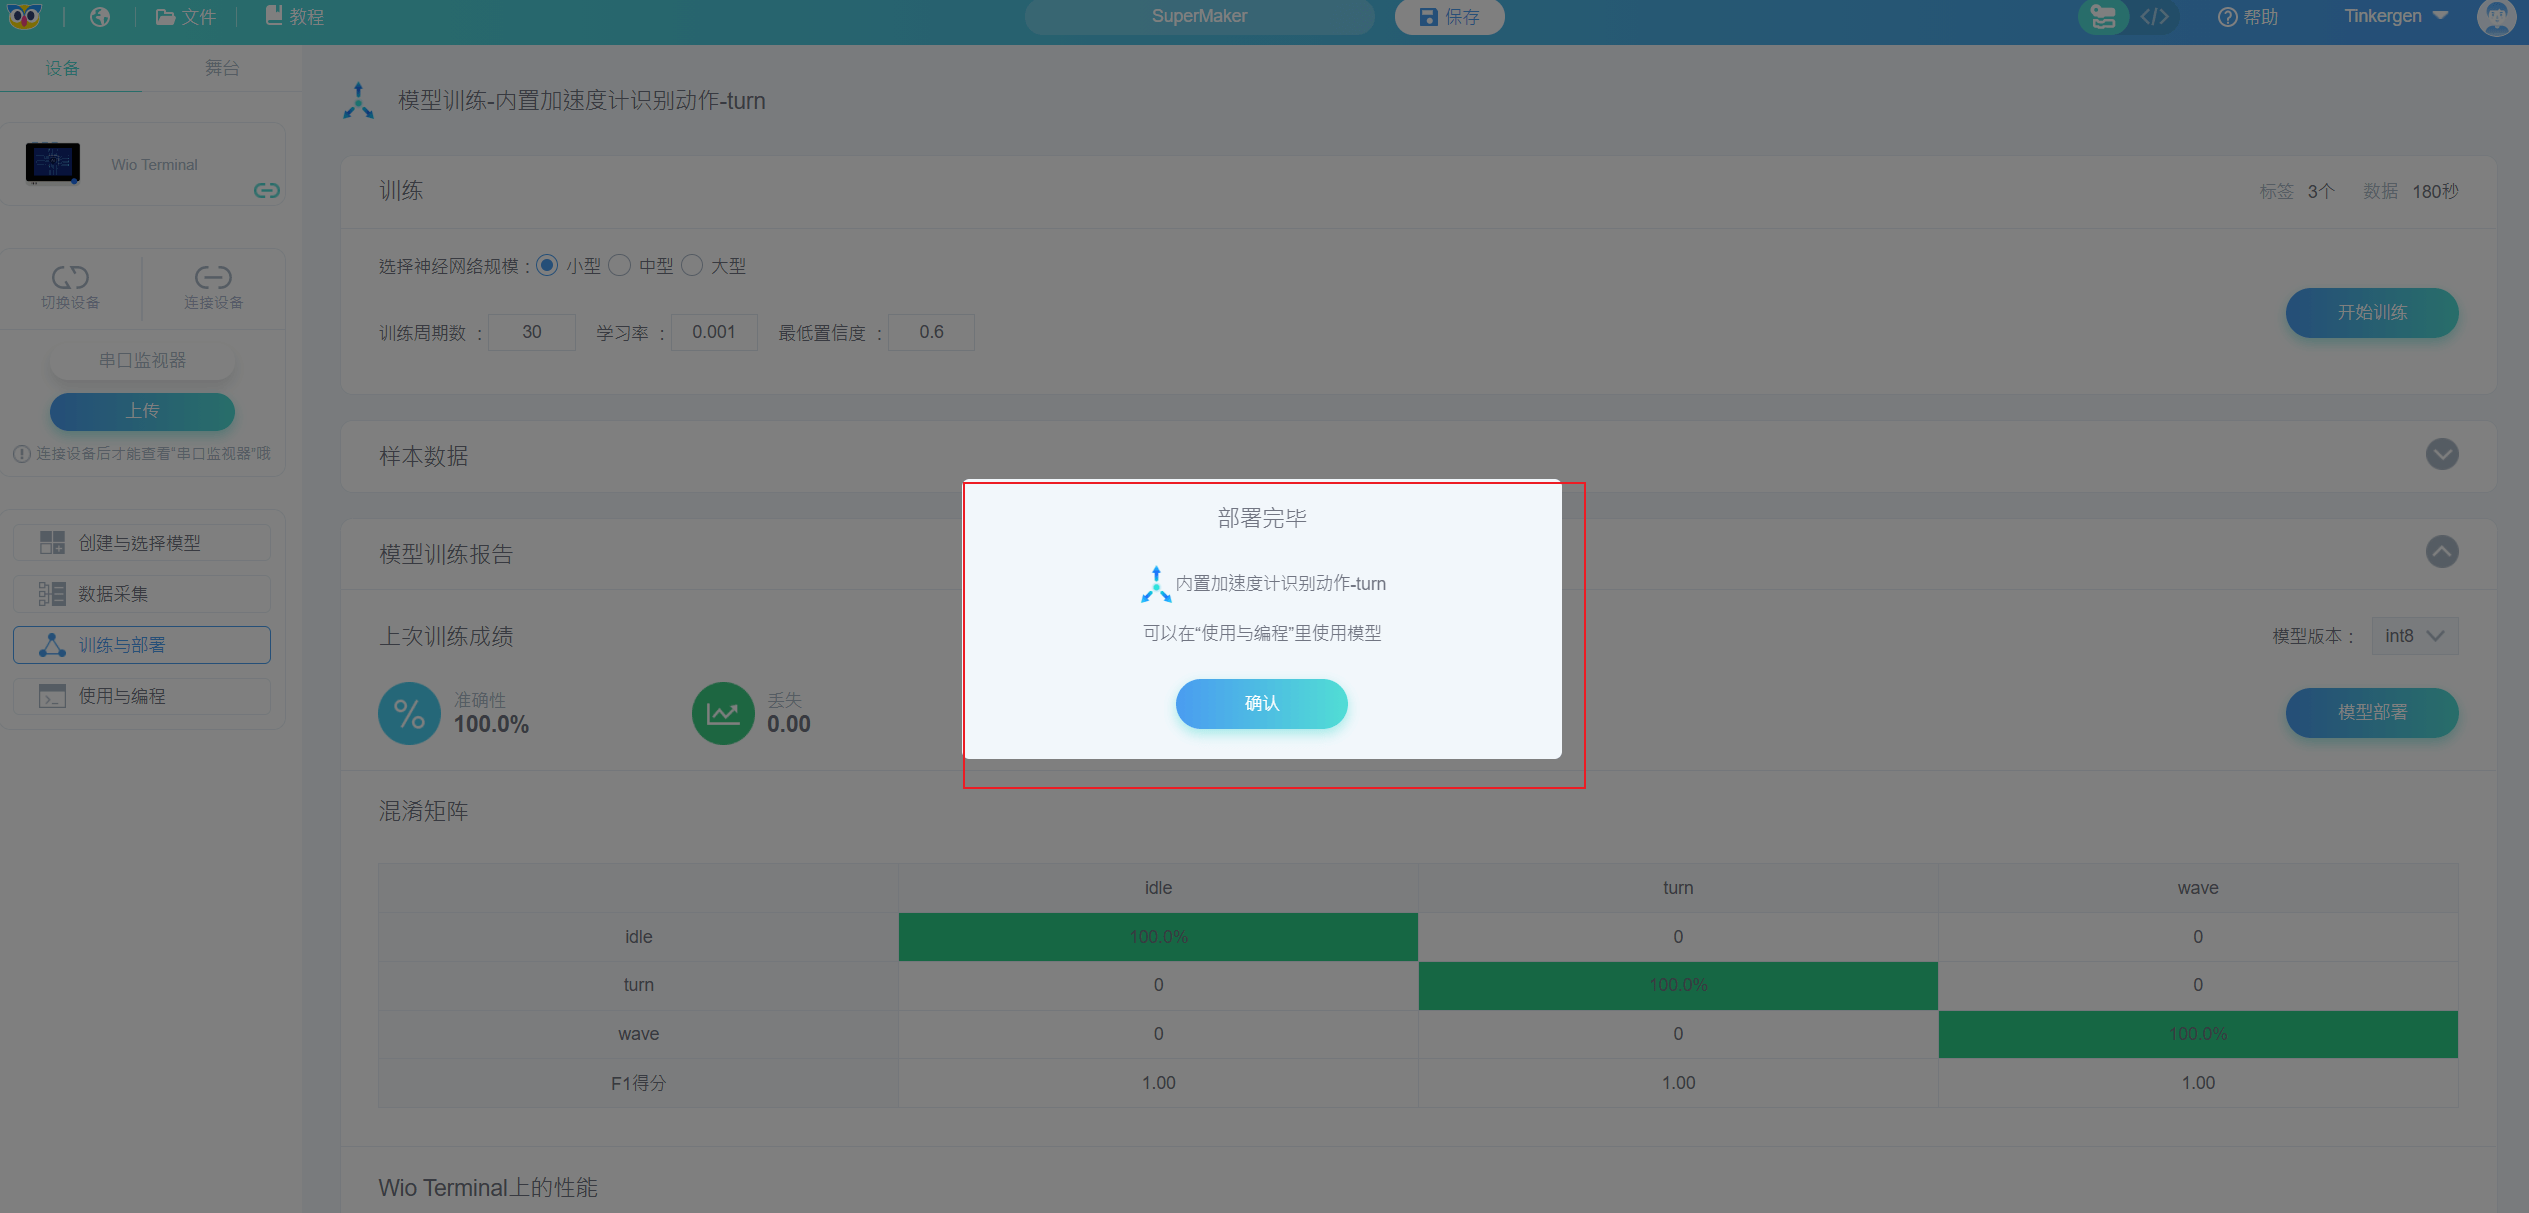This screenshot has width=2529, height=1213.
Task: Confirm the deployment complete dialog
Action: coord(1261,703)
